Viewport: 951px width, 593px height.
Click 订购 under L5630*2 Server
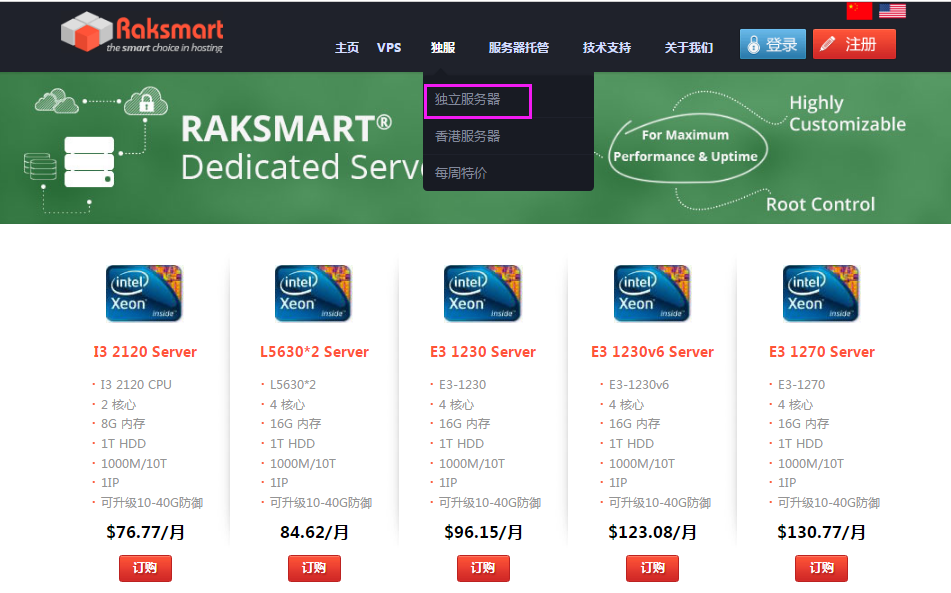314,568
